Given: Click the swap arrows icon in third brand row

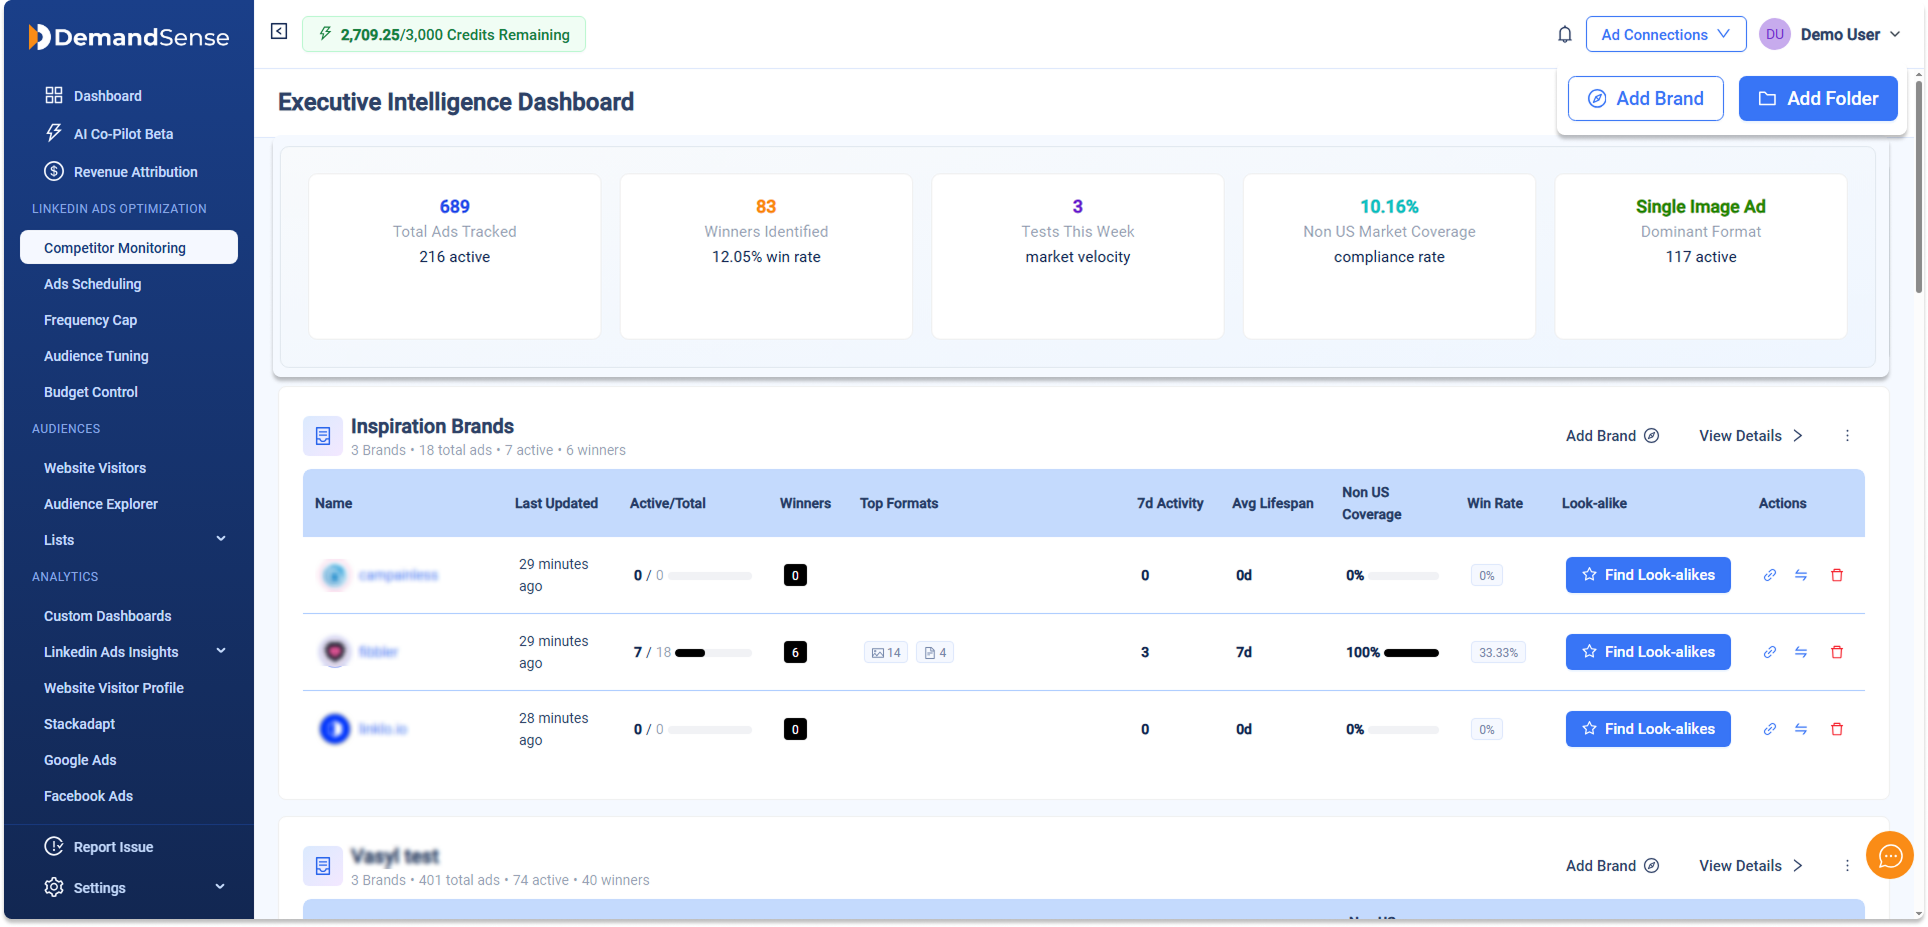Looking at the screenshot, I should 1800,729.
